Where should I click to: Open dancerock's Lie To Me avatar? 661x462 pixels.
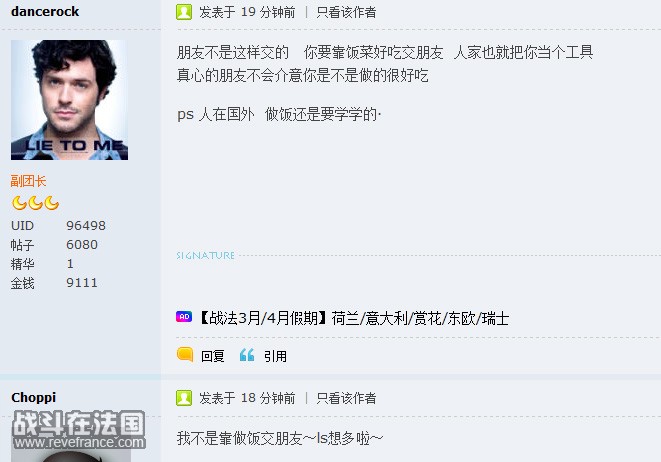tap(70, 100)
